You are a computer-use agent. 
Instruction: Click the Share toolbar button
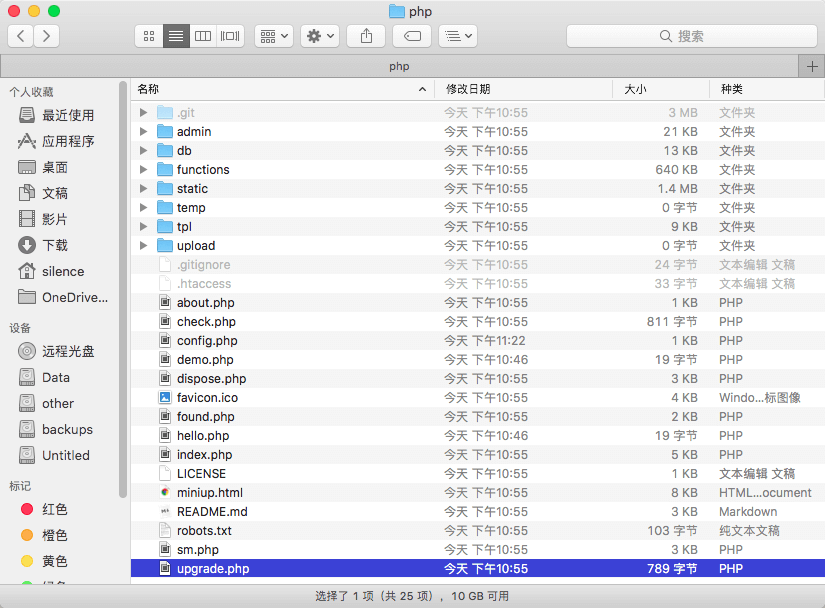366,36
